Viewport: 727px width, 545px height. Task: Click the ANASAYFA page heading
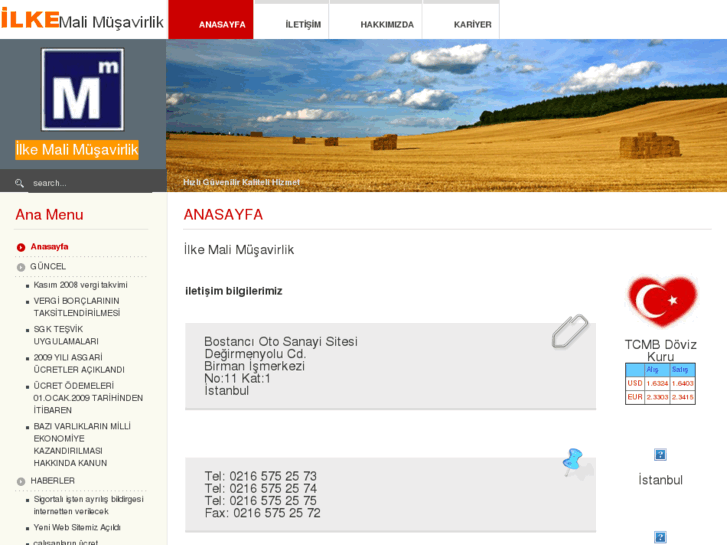point(223,214)
